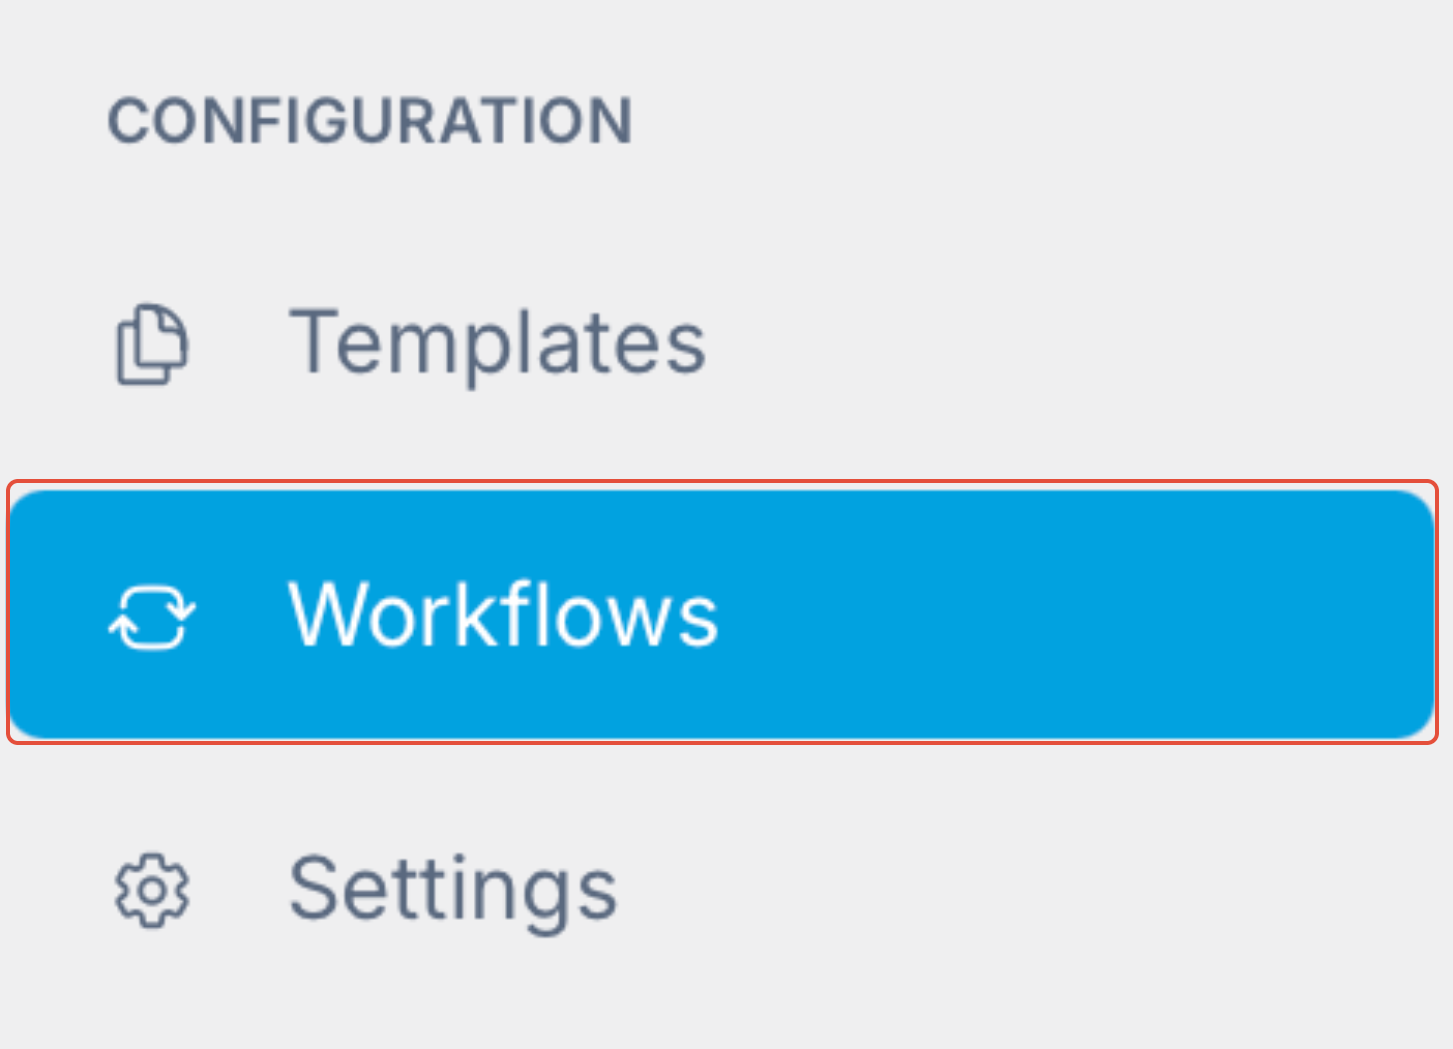Image resolution: width=1453 pixels, height=1049 pixels.
Task: Tap the cog icon next to Settings
Action: [x=152, y=889]
